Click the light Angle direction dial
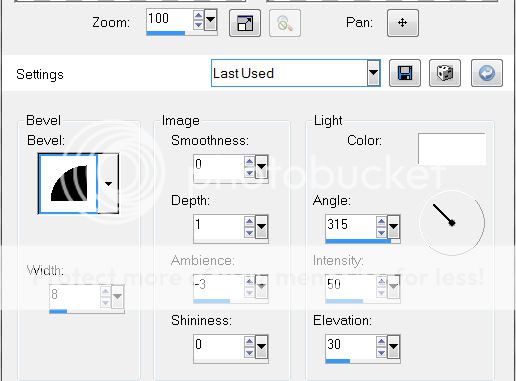This screenshot has height=381, width=516. pyautogui.click(x=452, y=222)
